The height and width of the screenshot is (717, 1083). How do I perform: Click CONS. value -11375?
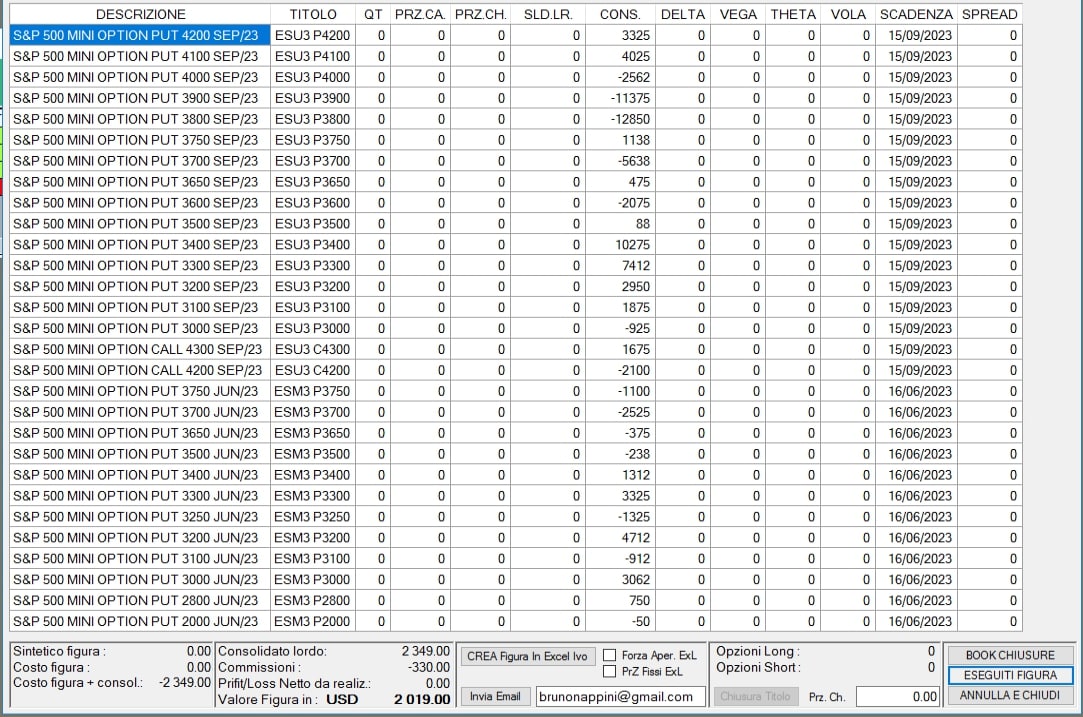620,98
